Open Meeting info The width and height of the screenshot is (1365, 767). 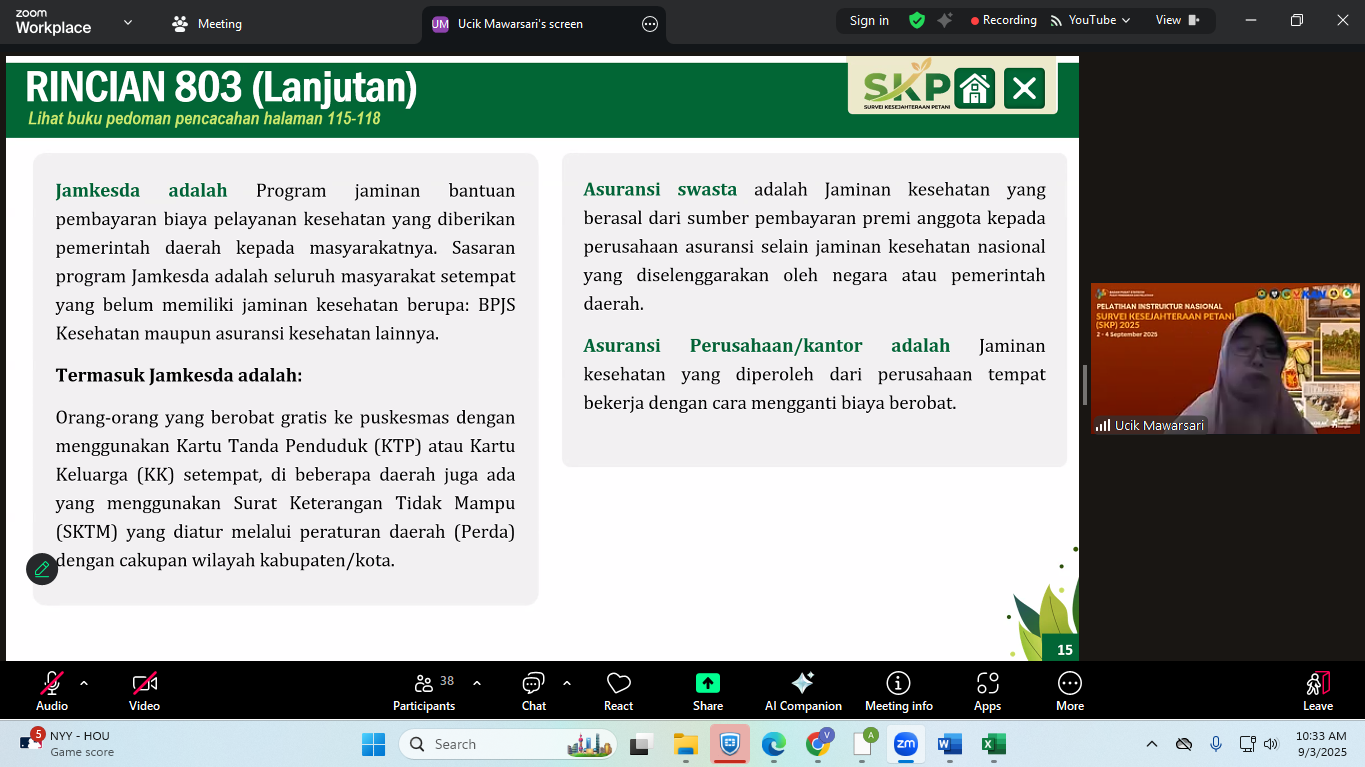pyautogui.click(x=898, y=691)
